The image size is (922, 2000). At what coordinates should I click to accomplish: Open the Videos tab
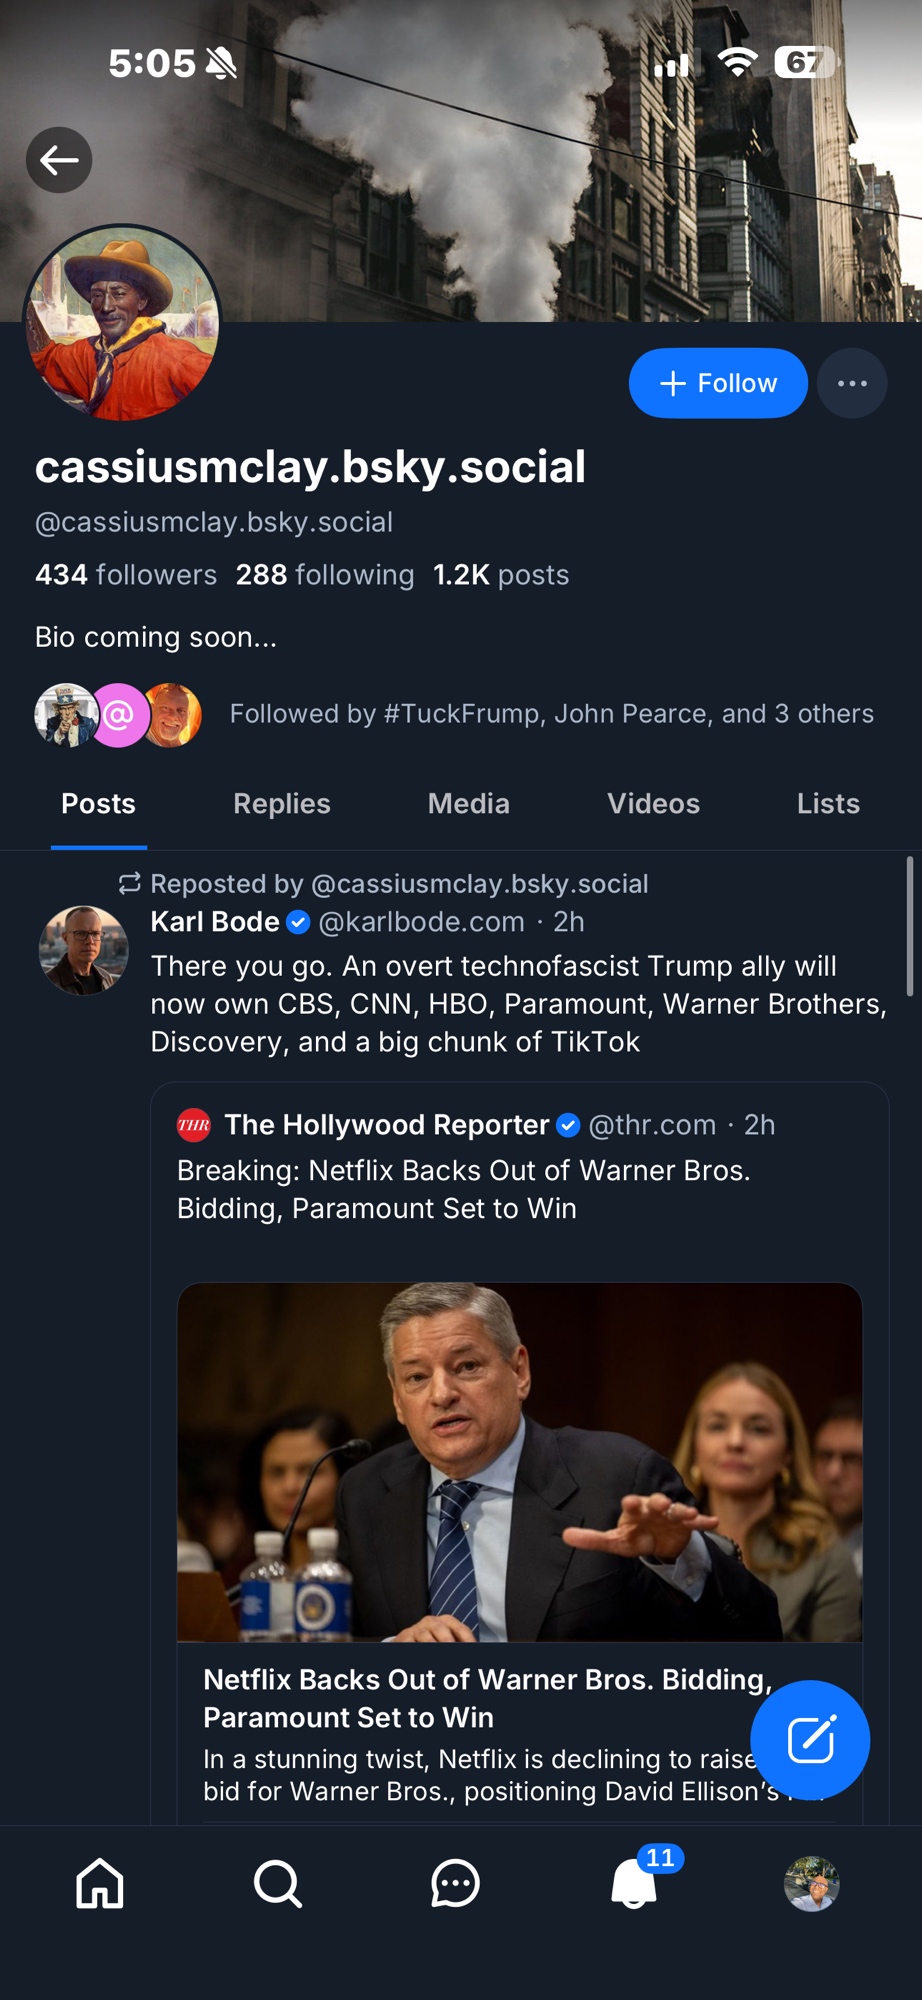pos(653,804)
